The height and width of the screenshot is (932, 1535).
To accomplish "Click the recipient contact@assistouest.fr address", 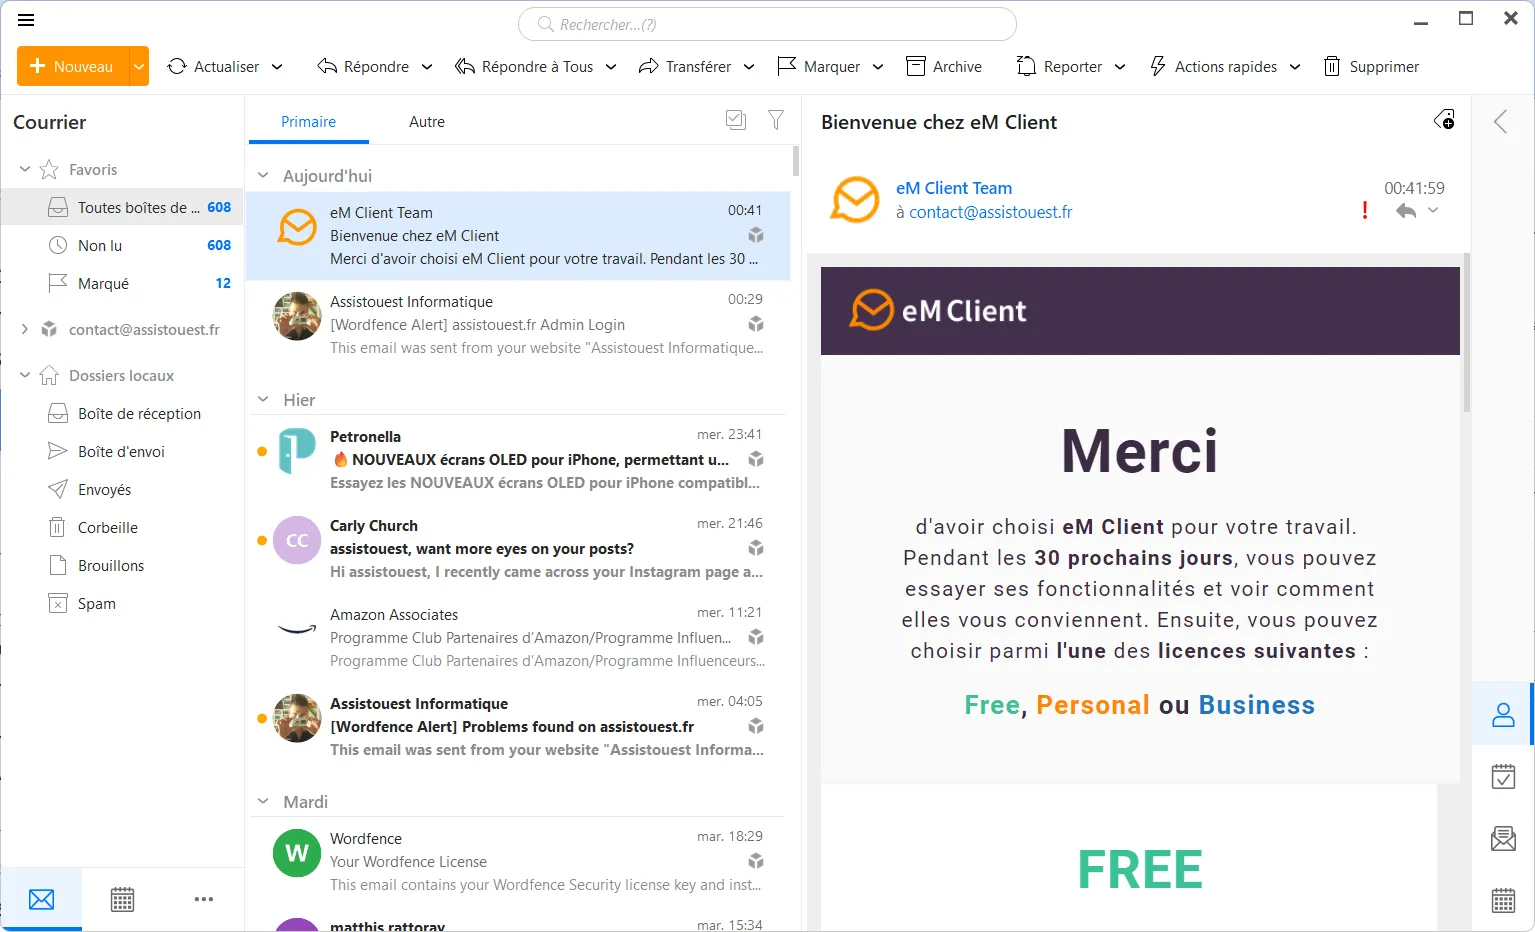I will click(990, 212).
